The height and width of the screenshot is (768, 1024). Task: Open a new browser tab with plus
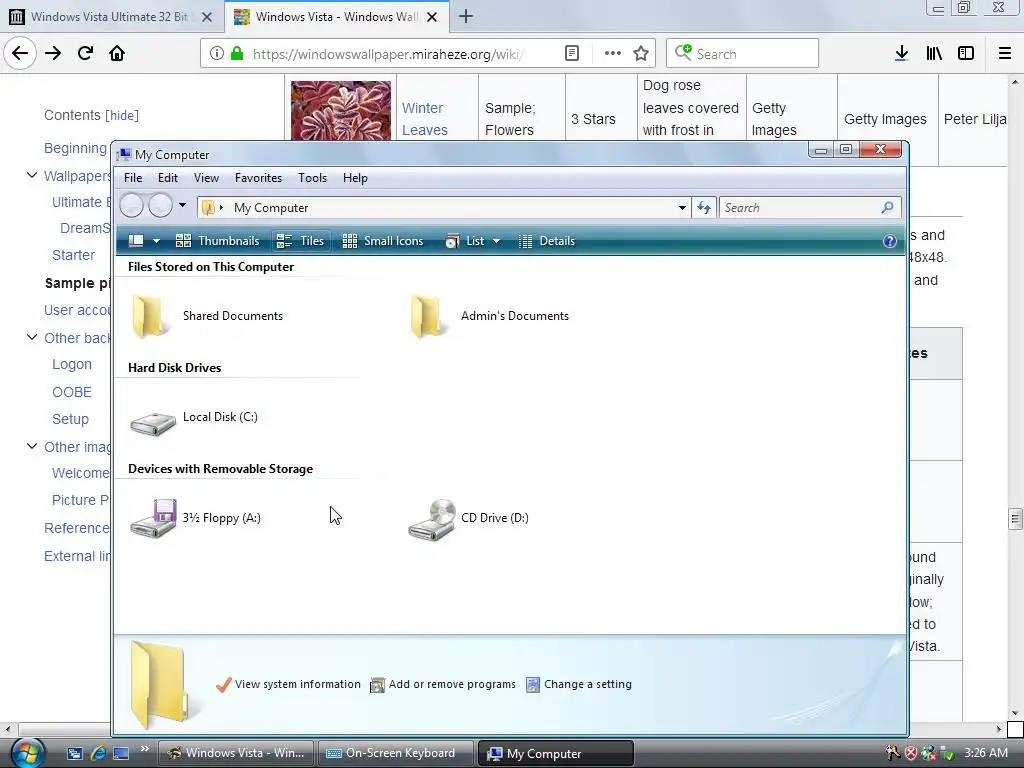466,16
